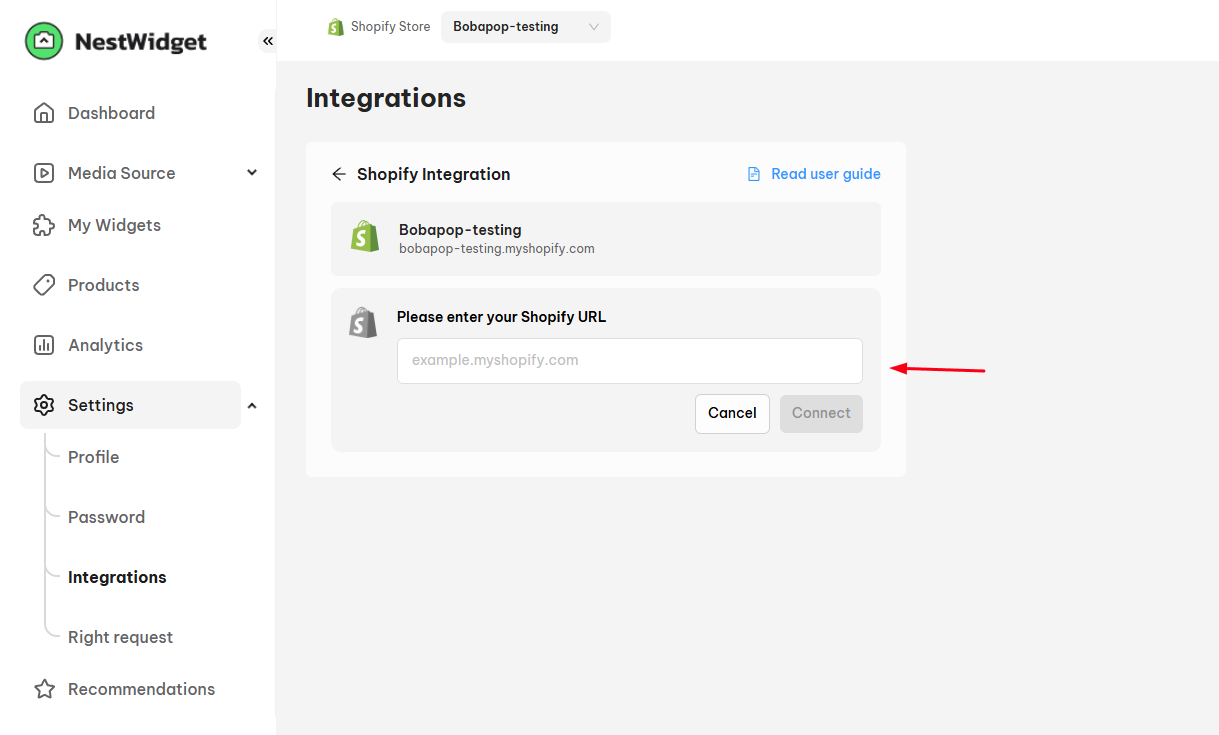The height and width of the screenshot is (735, 1219).
Task: Click the Recommendations star icon
Action: [44, 689]
